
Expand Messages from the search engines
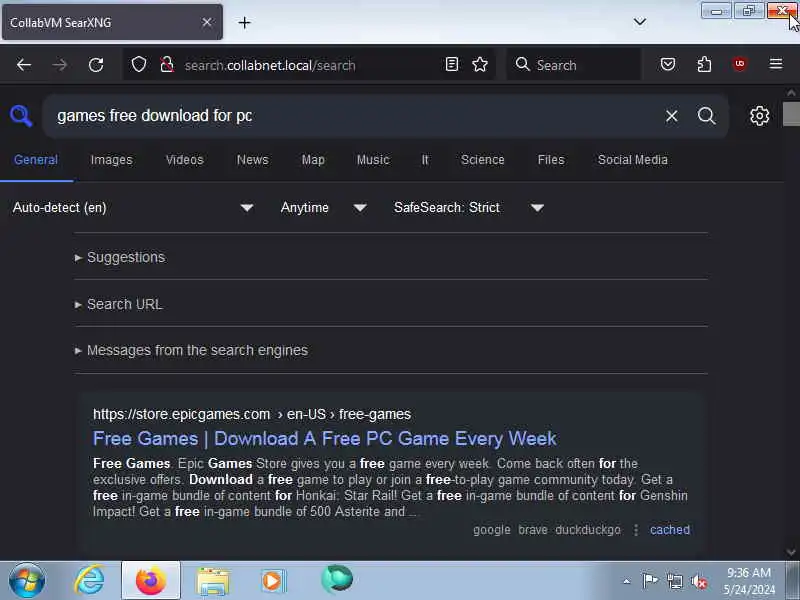[191, 351]
